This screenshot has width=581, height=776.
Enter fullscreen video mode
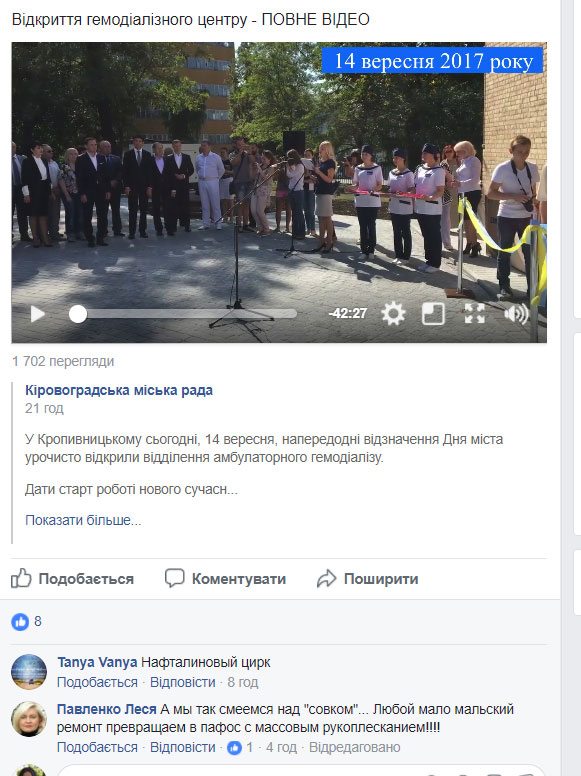475,314
